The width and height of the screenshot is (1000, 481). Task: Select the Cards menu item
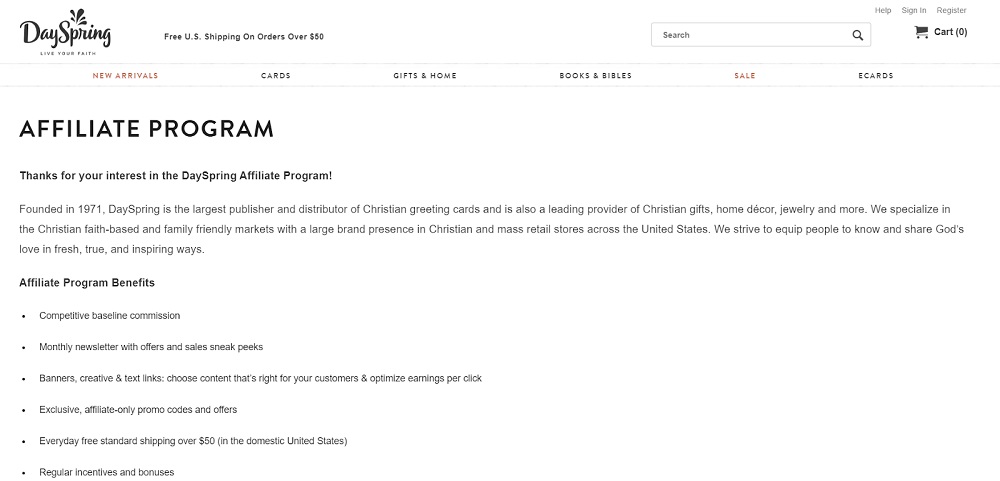(x=276, y=76)
